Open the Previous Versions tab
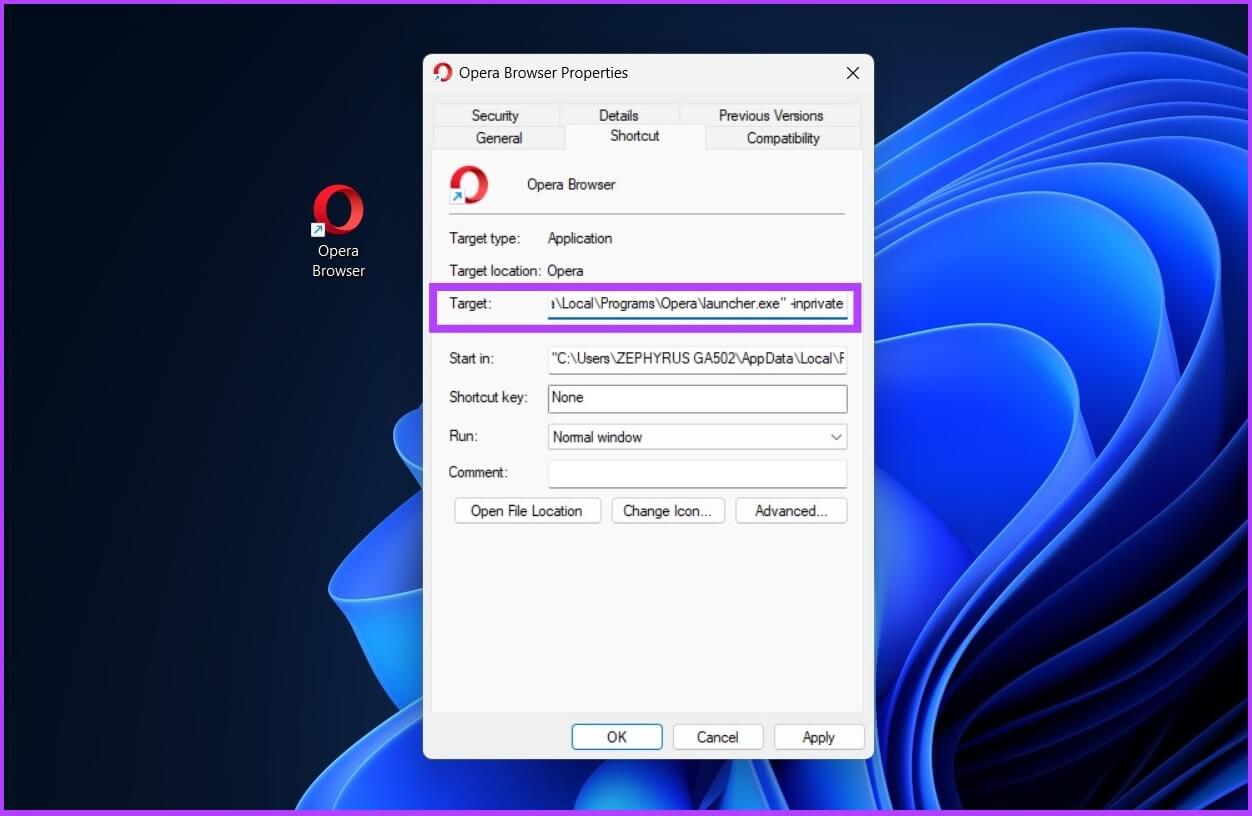The height and width of the screenshot is (816, 1252). pos(771,115)
